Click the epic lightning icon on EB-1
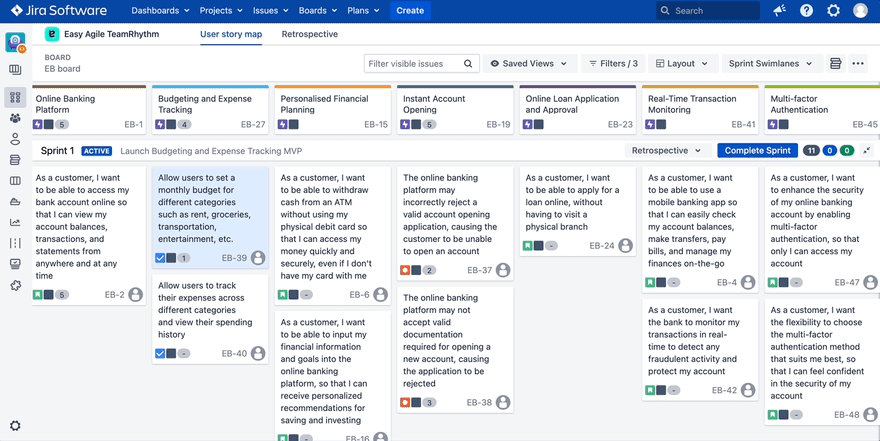880x441 pixels. tap(38, 125)
